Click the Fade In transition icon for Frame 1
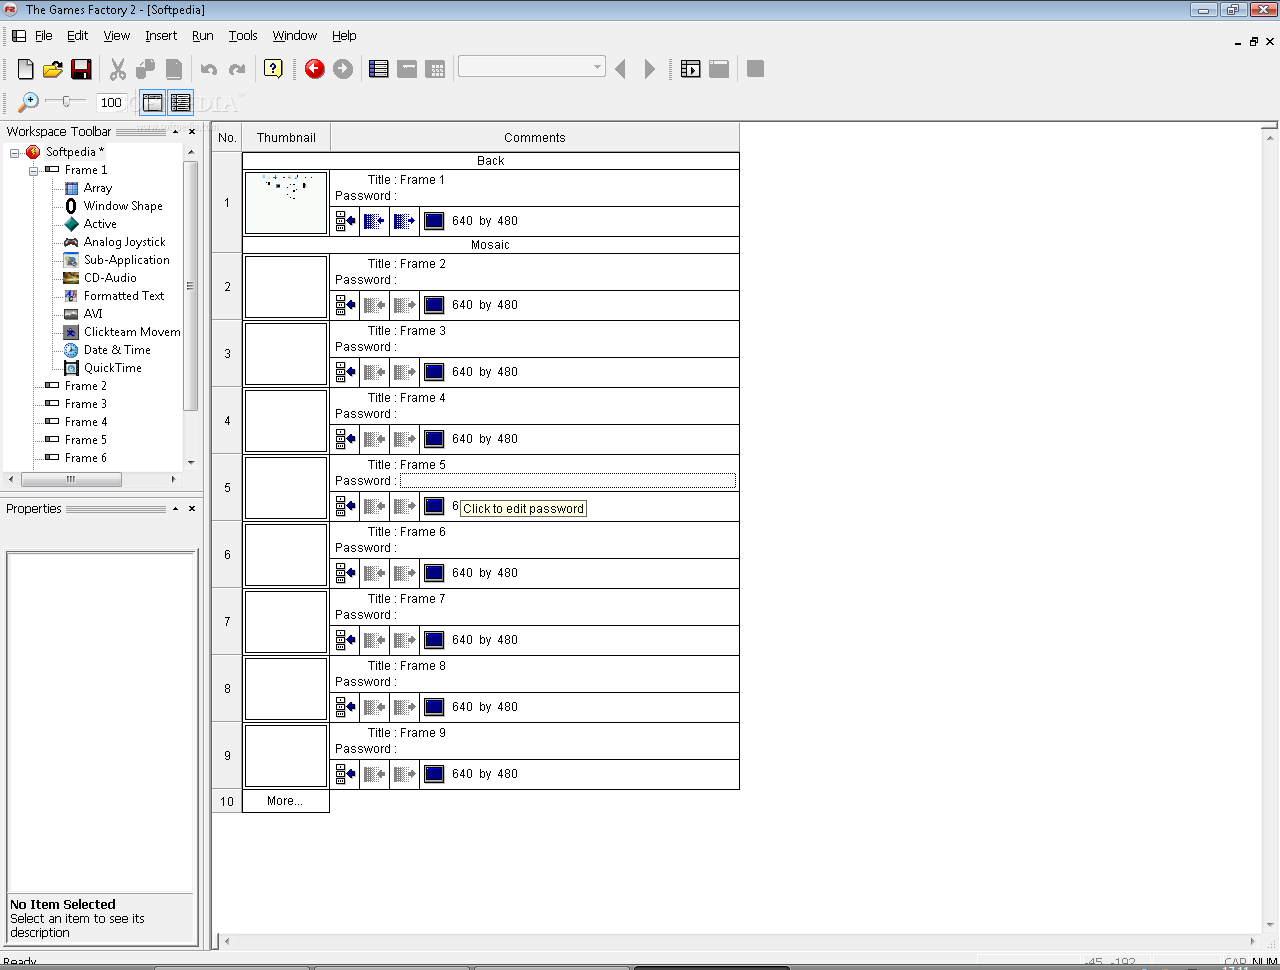 pyautogui.click(x=374, y=221)
